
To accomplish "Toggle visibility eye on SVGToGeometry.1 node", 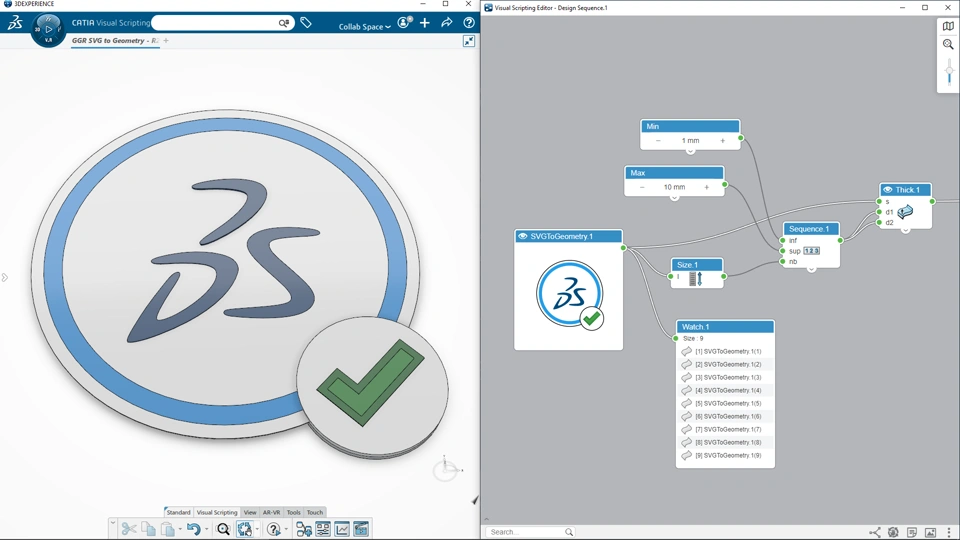I will pos(522,236).
